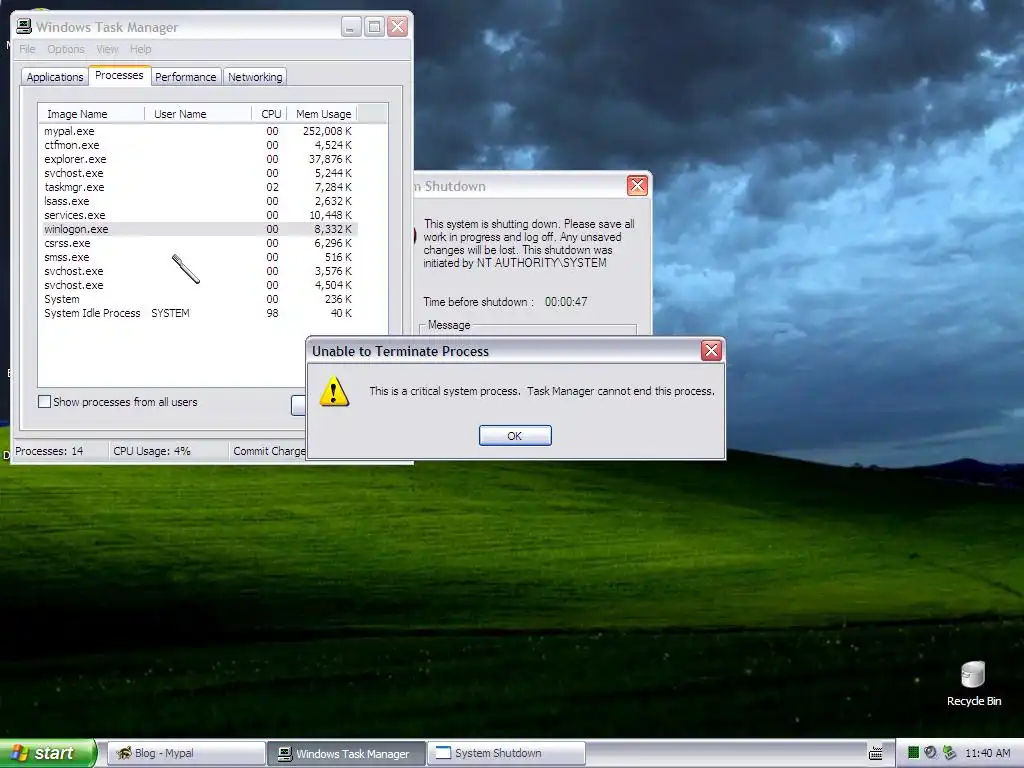Image resolution: width=1024 pixels, height=768 pixels.
Task: Click the 11:40 AM taskbar clock
Action: coord(987,753)
